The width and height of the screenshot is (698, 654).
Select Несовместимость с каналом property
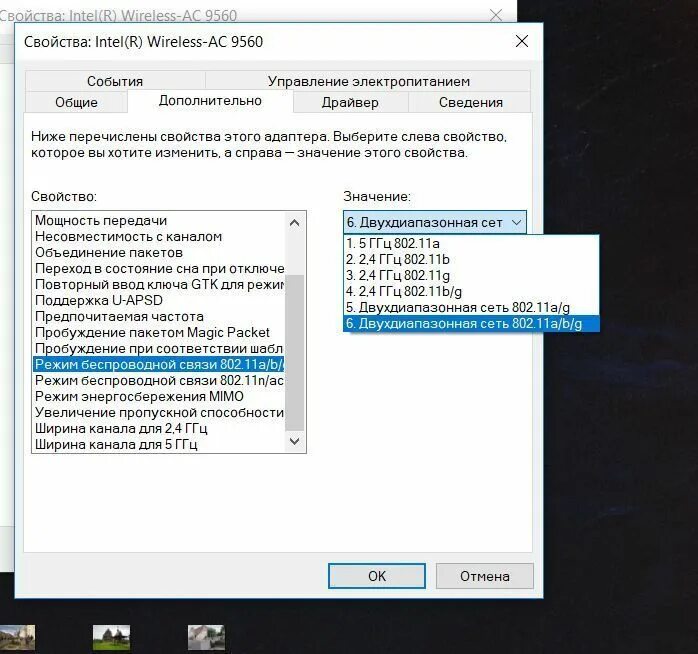click(158, 236)
